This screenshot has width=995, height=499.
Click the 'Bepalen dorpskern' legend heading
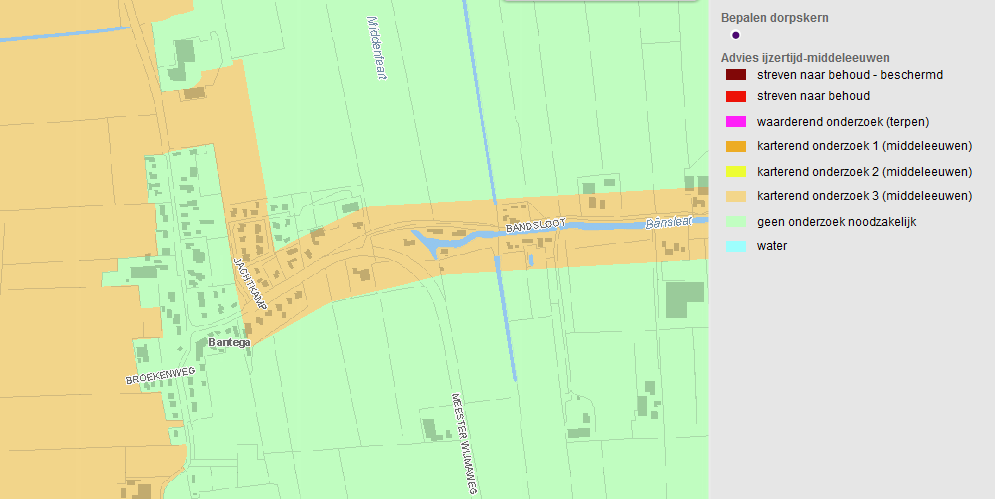pyautogui.click(x=774, y=18)
